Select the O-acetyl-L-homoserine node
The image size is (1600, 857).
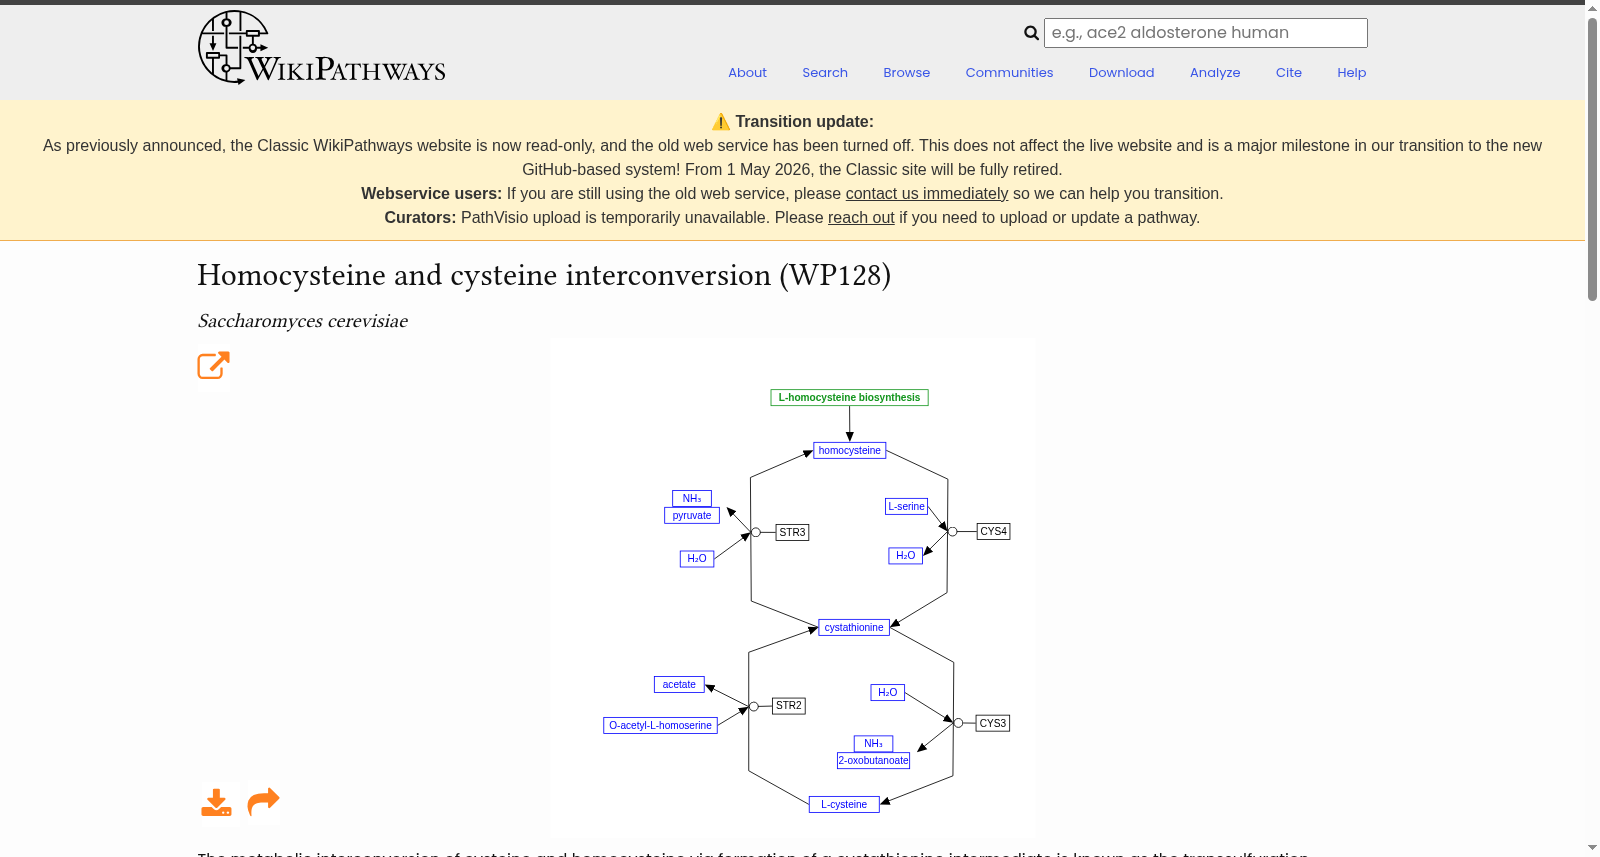pyautogui.click(x=660, y=726)
